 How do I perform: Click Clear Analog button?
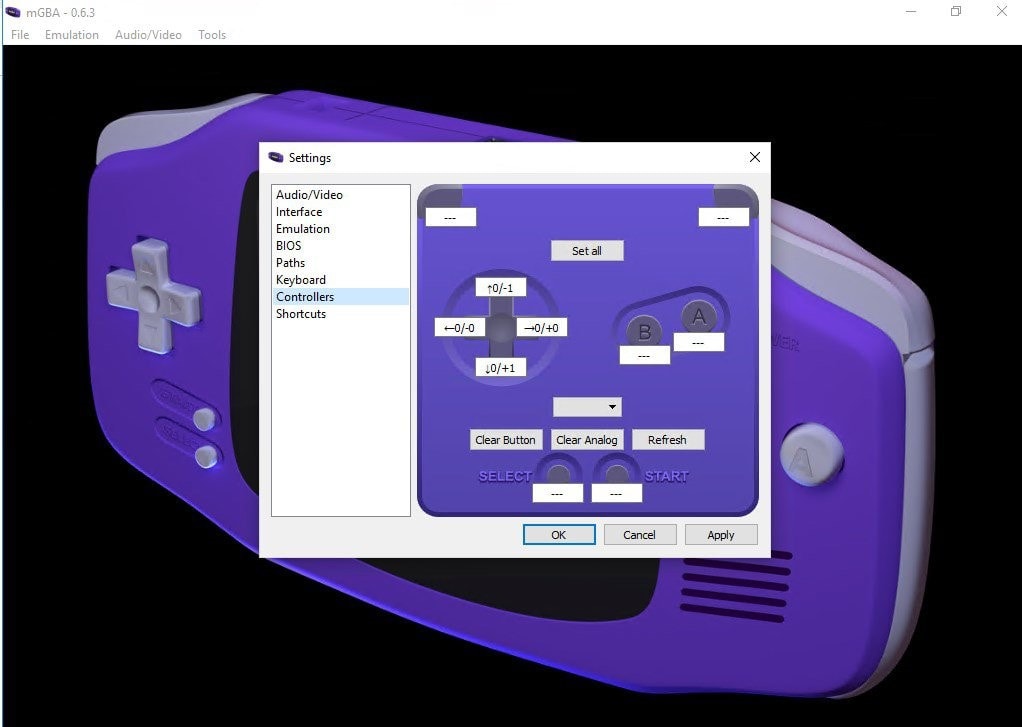tap(587, 439)
